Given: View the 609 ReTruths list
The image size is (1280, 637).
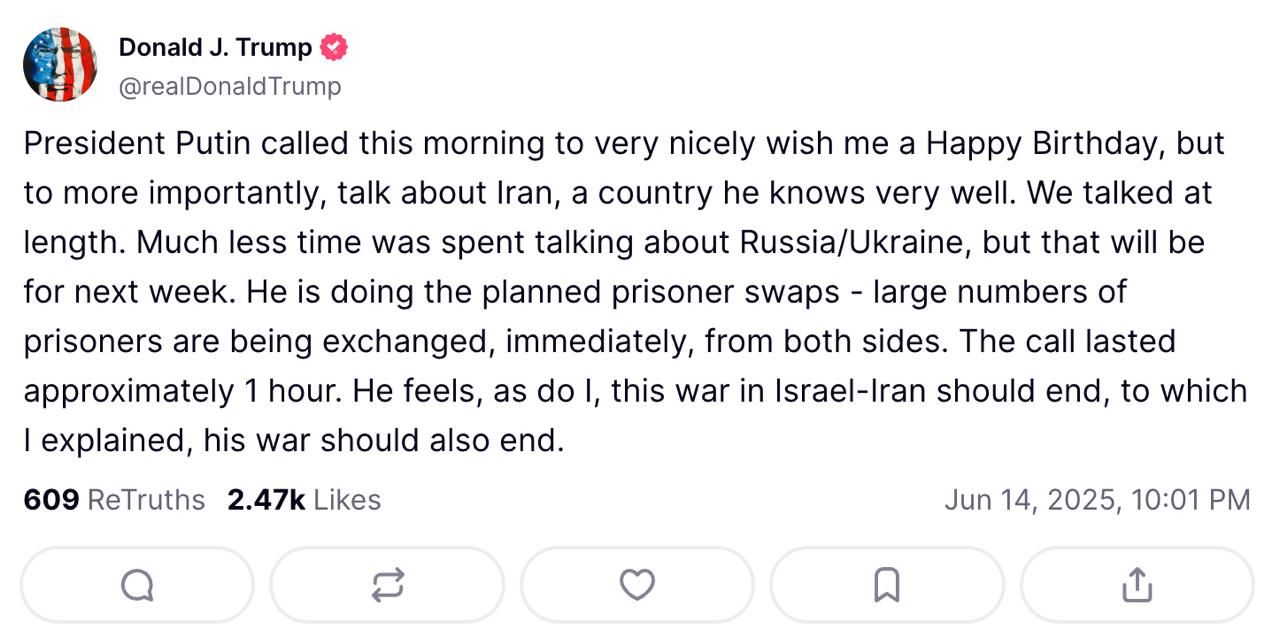Looking at the screenshot, I should [x=114, y=499].
